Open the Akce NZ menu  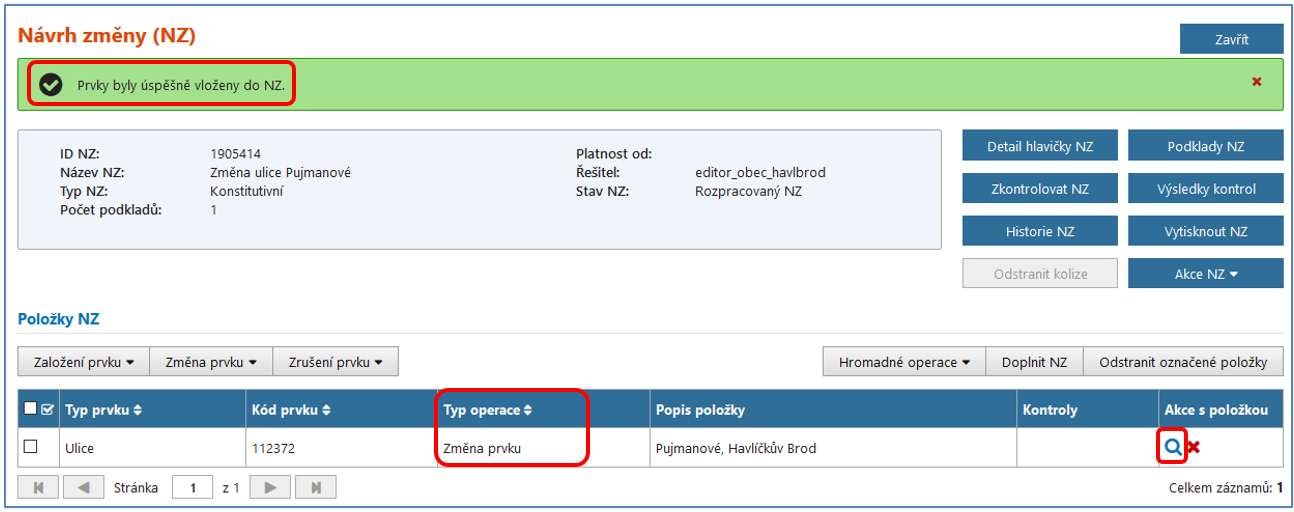(1205, 274)
